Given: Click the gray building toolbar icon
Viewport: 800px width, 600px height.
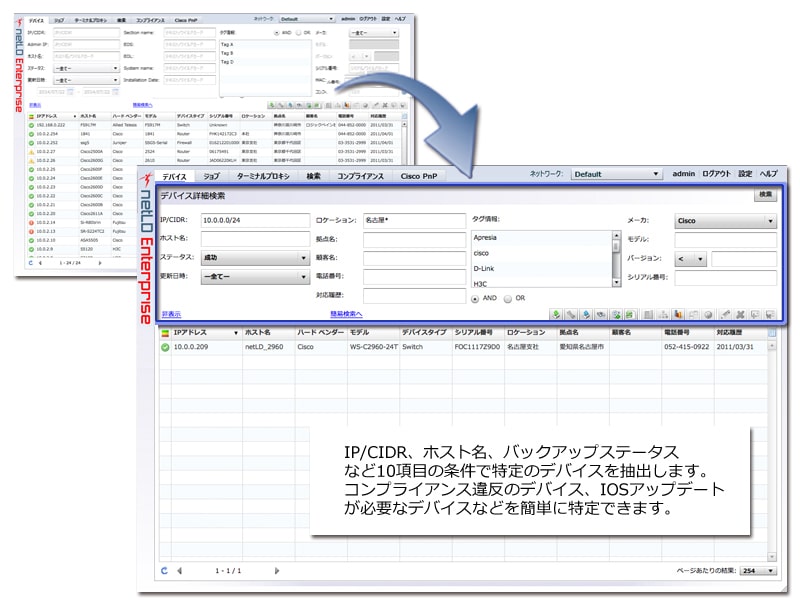Looking at the screenshot, I should point(648,314).
